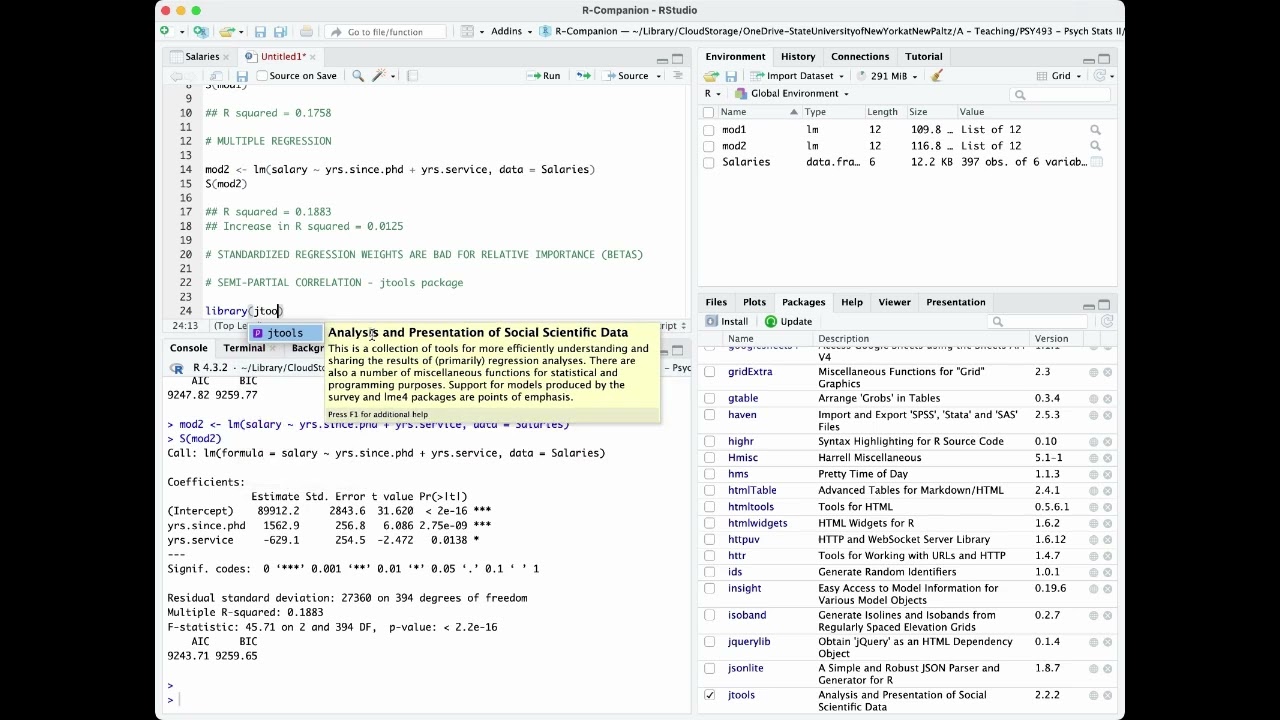The image size is (1280, 720).
Task: Re-run previous code region icon
Action: [583, 76]
